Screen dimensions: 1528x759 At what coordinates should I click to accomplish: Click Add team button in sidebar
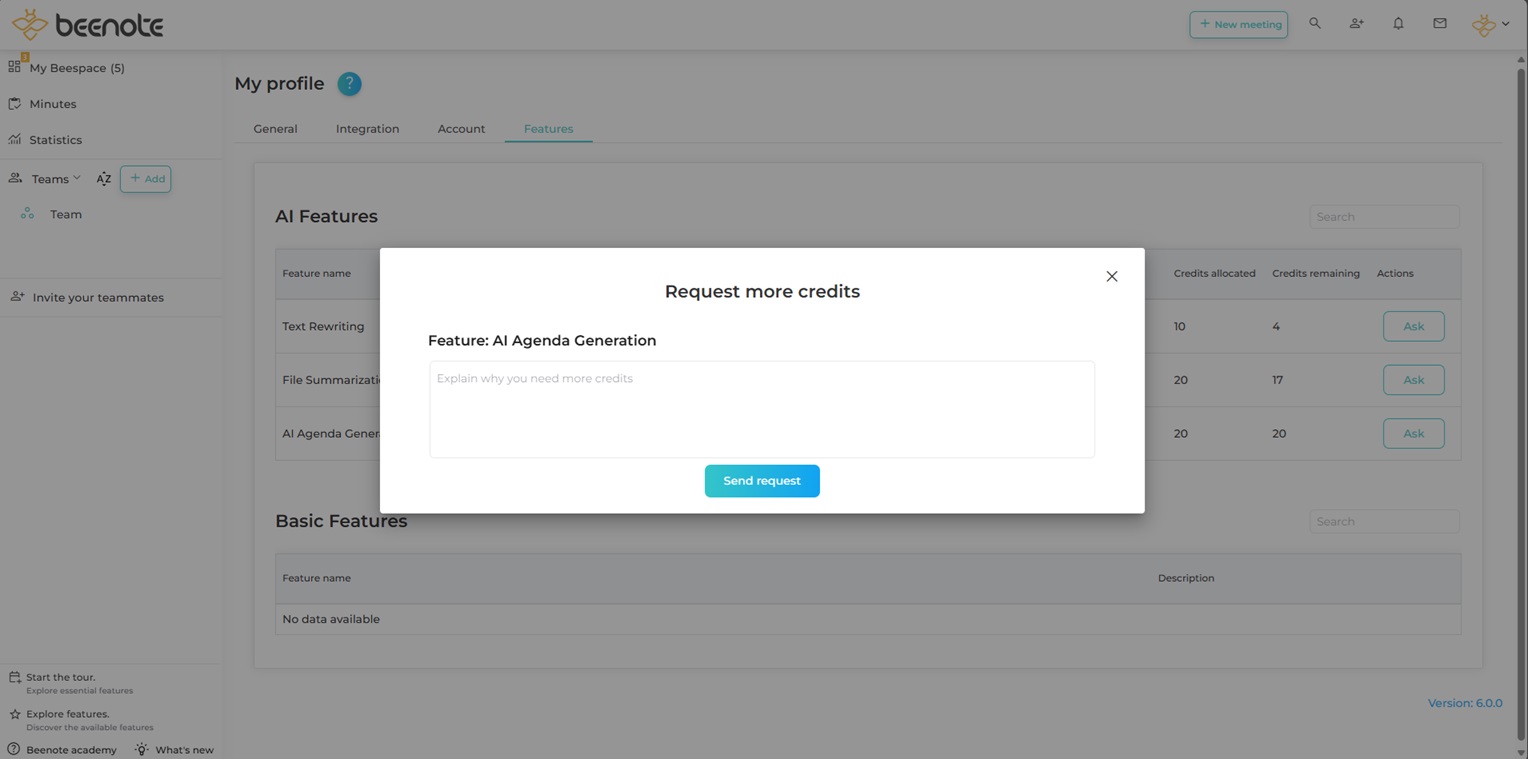146,179
